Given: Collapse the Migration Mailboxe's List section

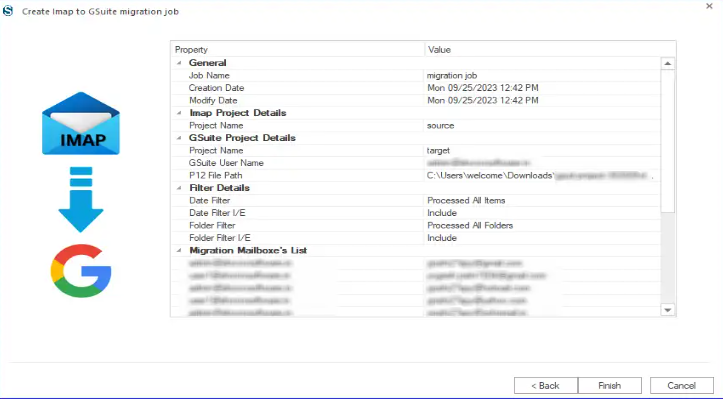Looking at the screenshot, I should [179, 250].
